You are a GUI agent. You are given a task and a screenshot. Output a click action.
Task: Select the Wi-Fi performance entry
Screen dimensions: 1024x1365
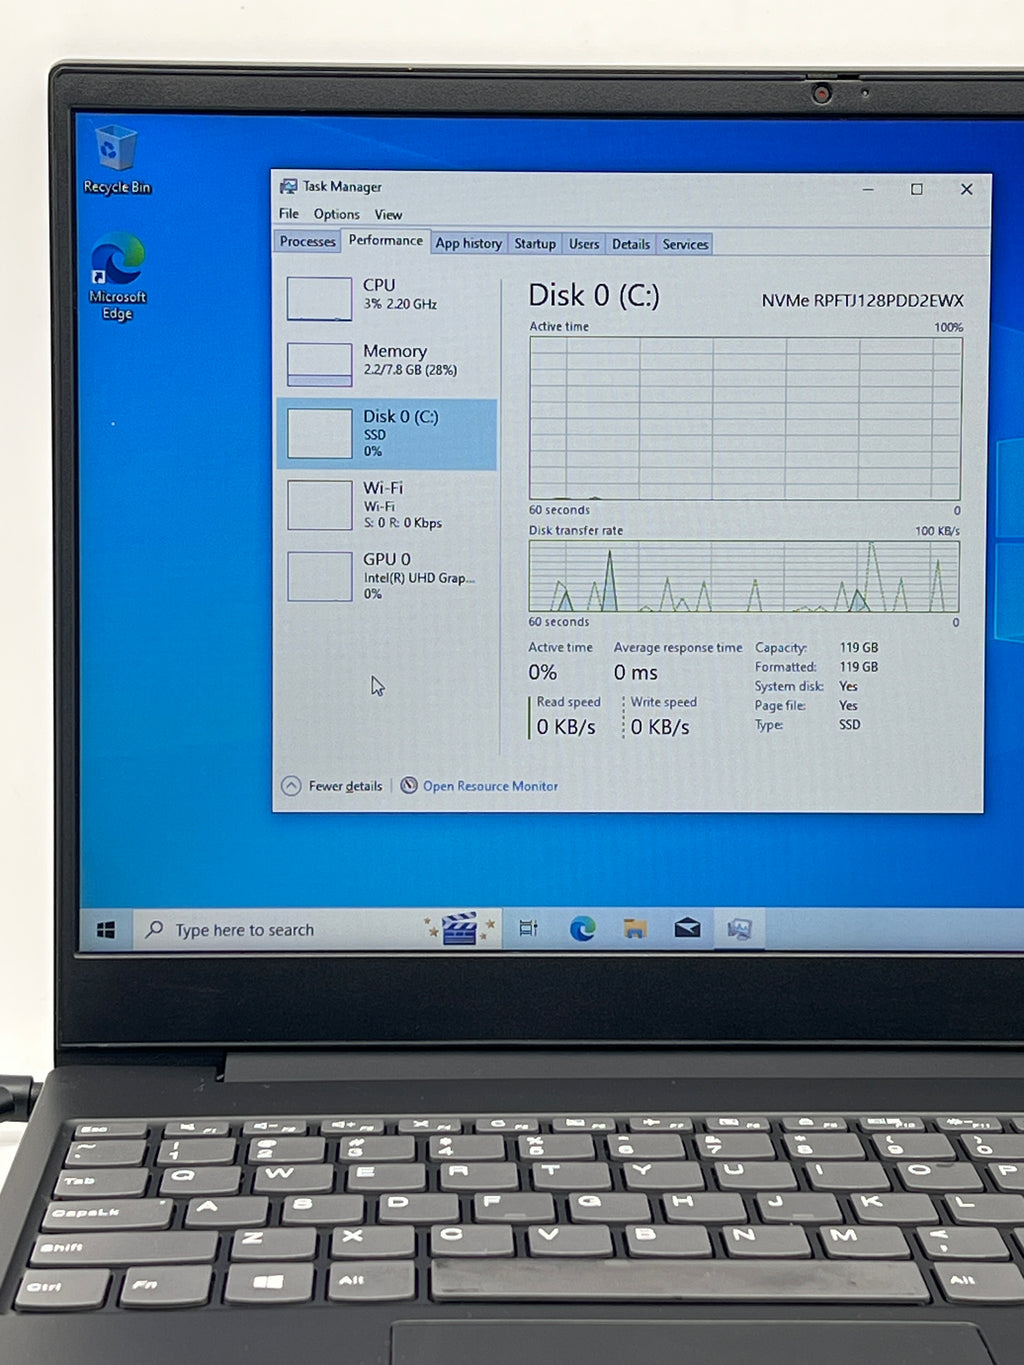387,505
